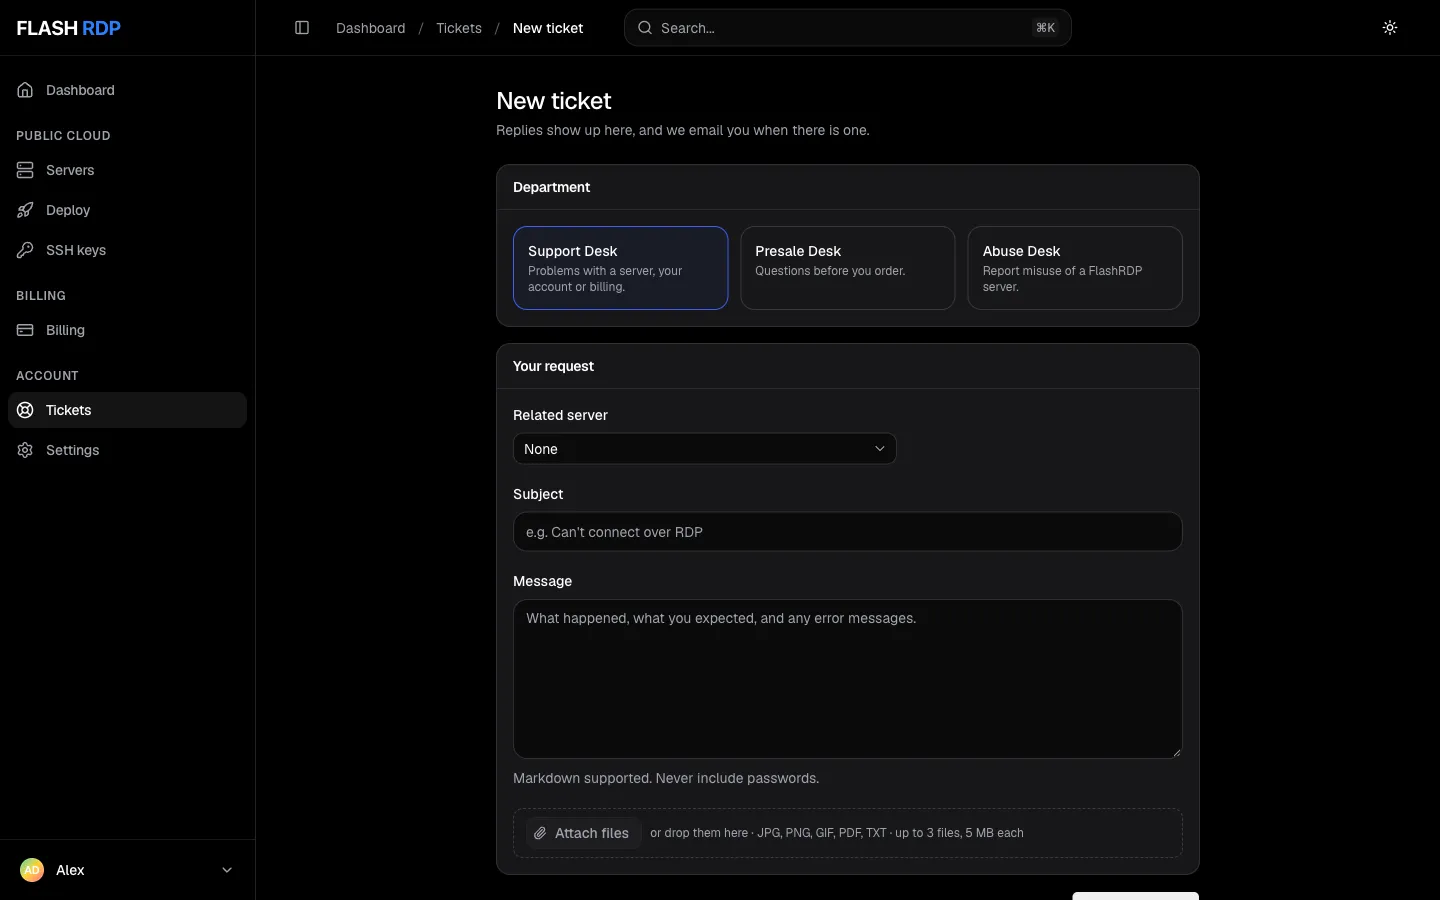Click the Tickets breadcrumb link
This screenshot has width=1440, height=900.
(459, 28)
